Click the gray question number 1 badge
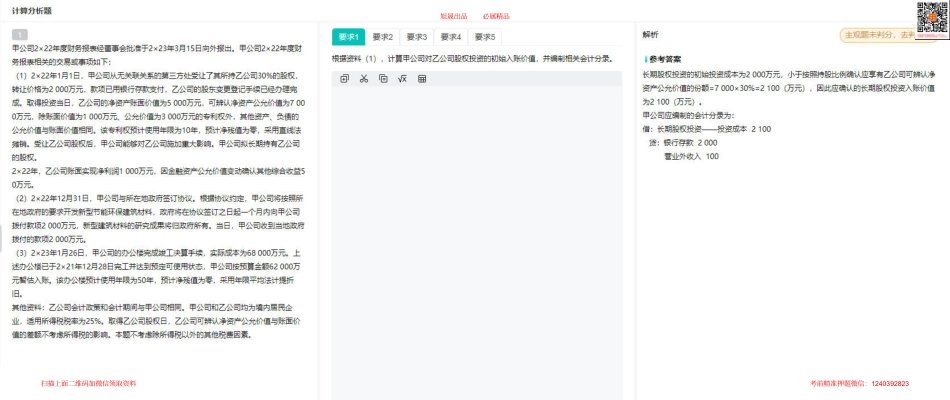The height and width of the screenshot is (400, 950). click(19, 34)
